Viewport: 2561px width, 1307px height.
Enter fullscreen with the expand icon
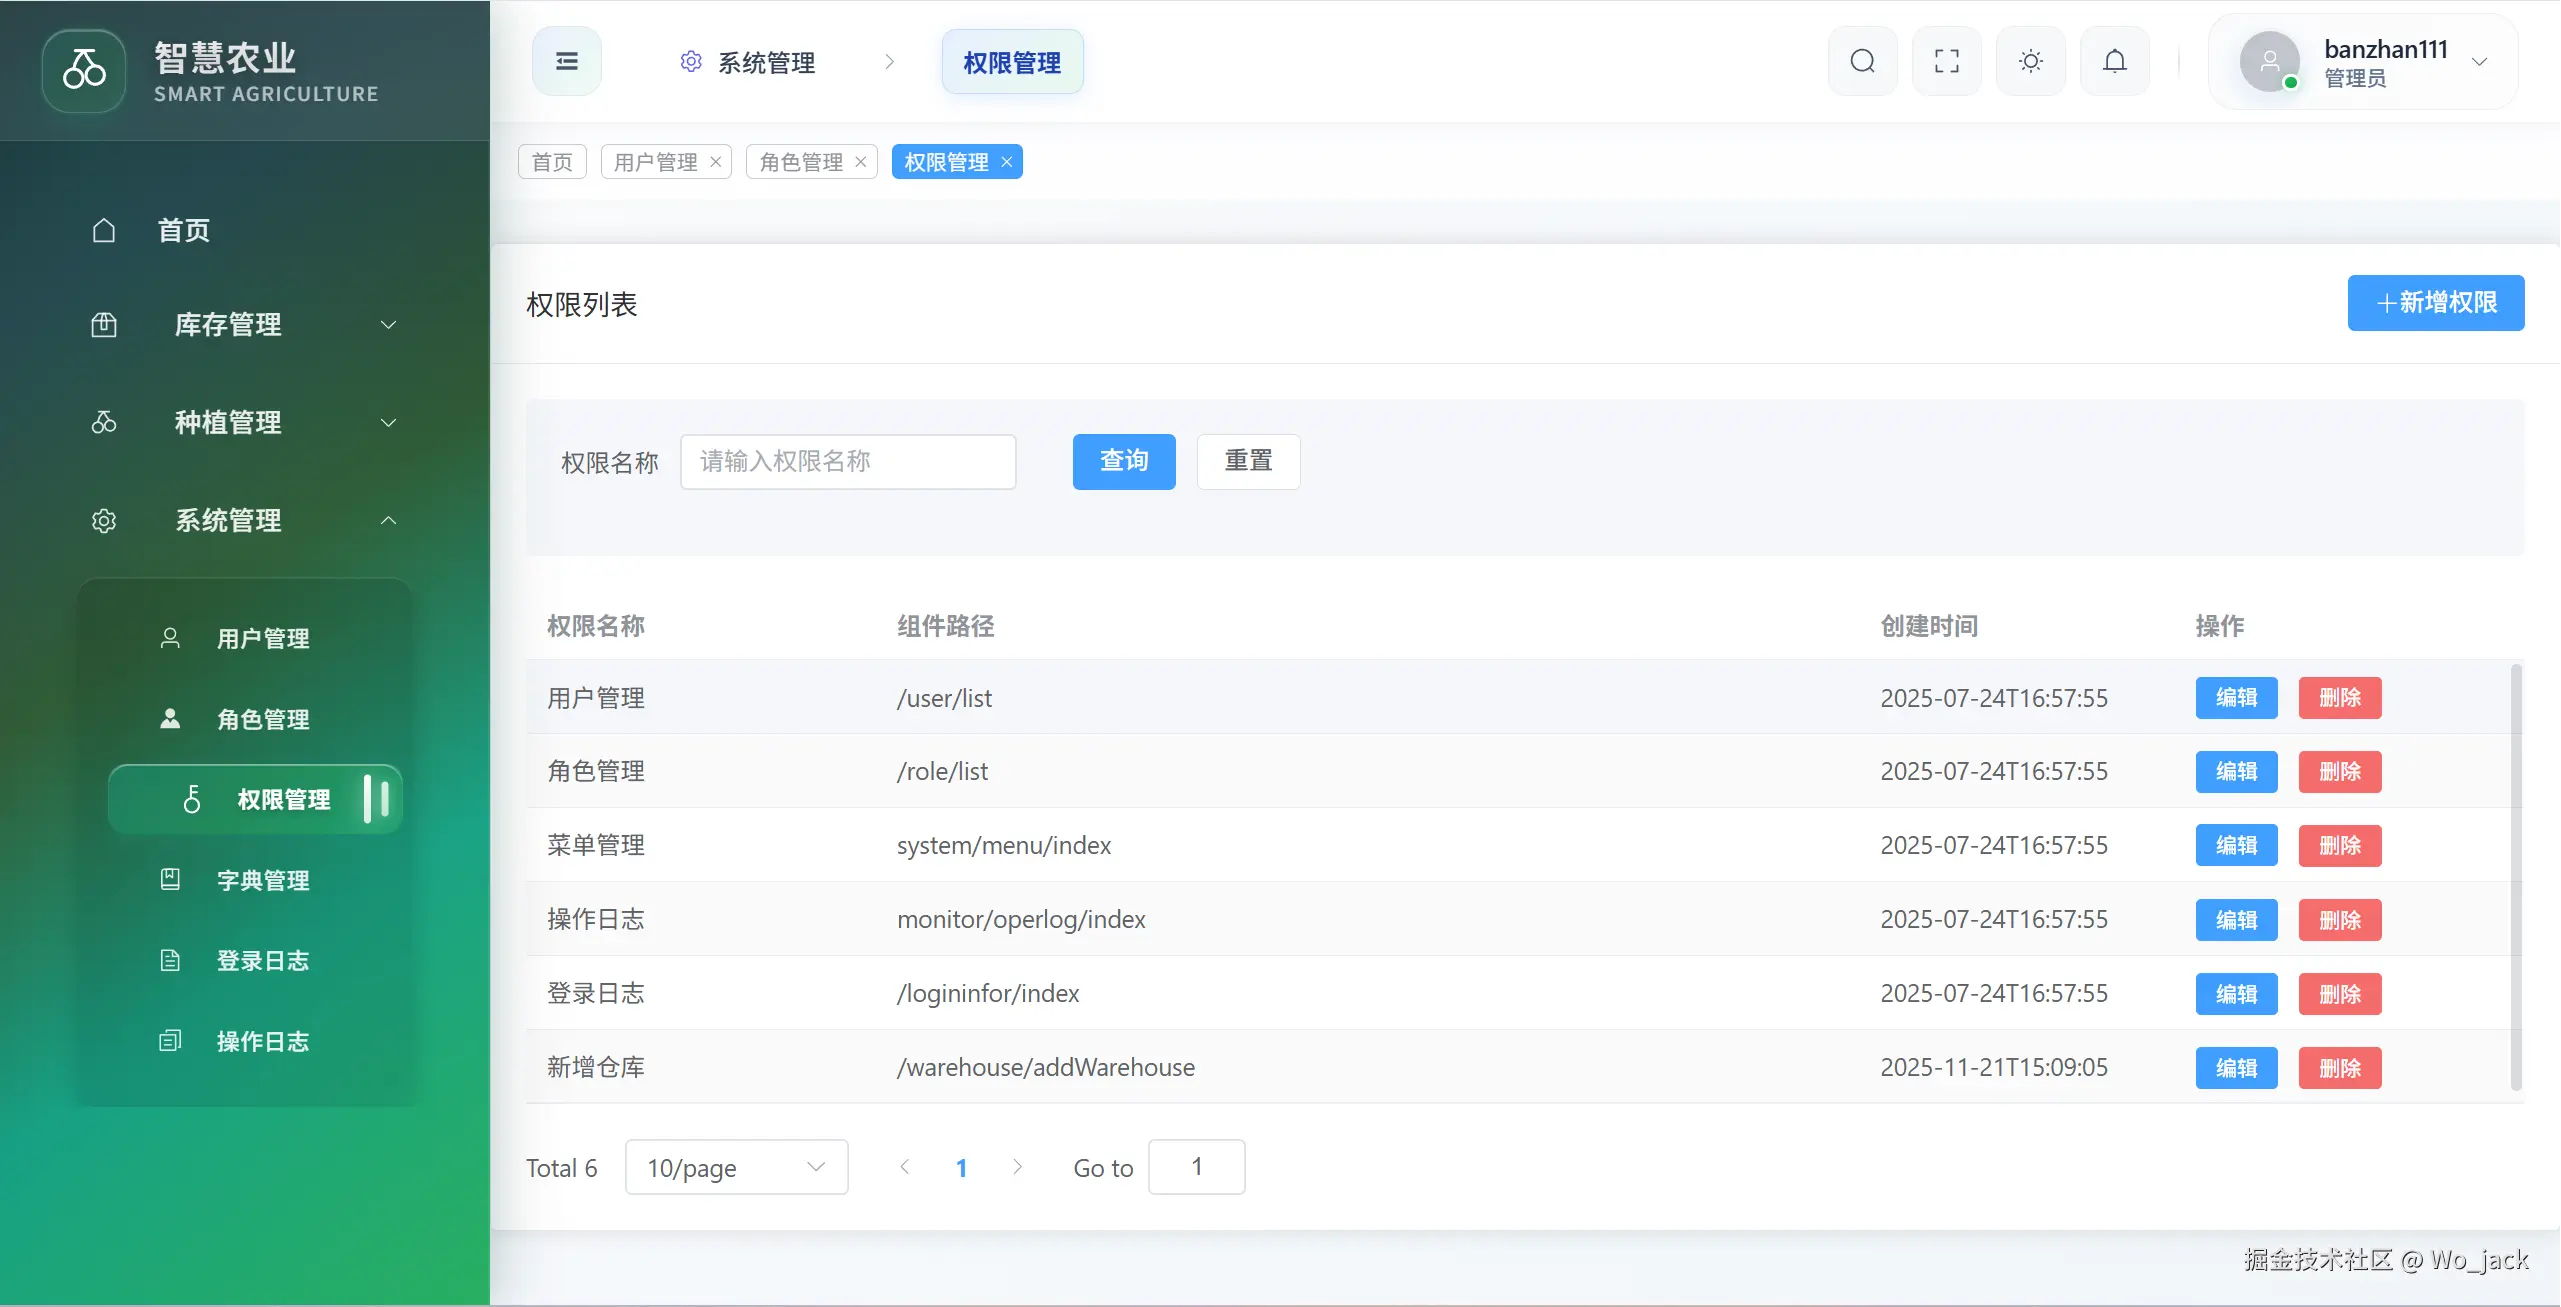(x=1946, y=61)
